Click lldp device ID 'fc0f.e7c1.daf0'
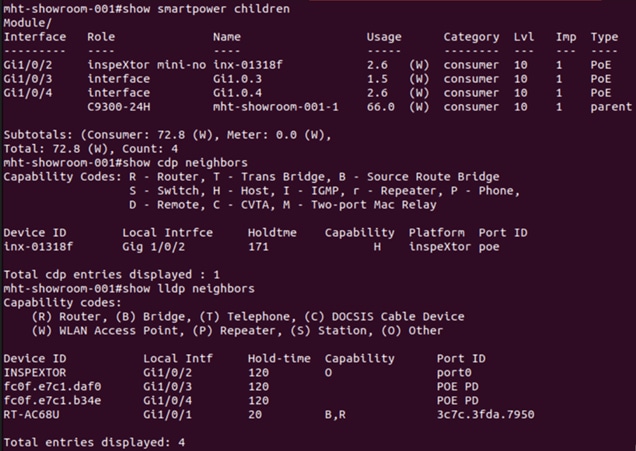This screenshot has height=451, width=636. coord(52,387)
